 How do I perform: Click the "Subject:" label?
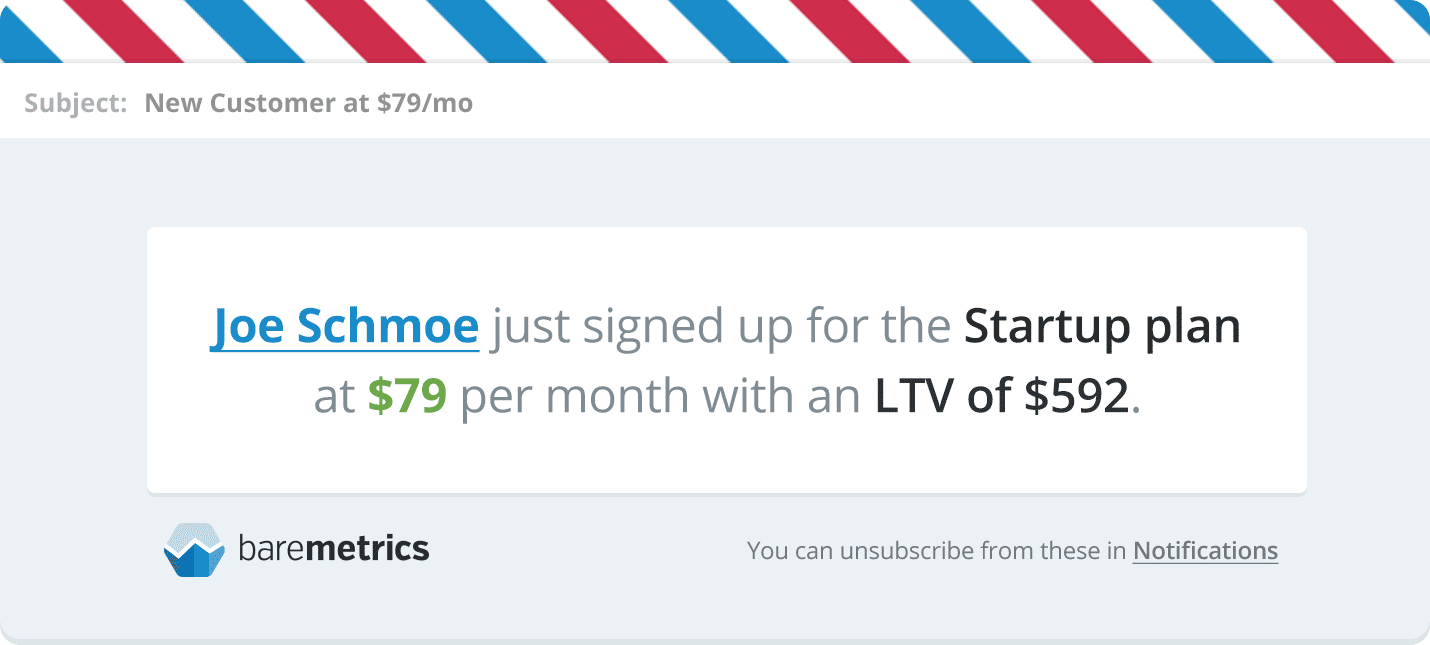[x=76, y=103]
